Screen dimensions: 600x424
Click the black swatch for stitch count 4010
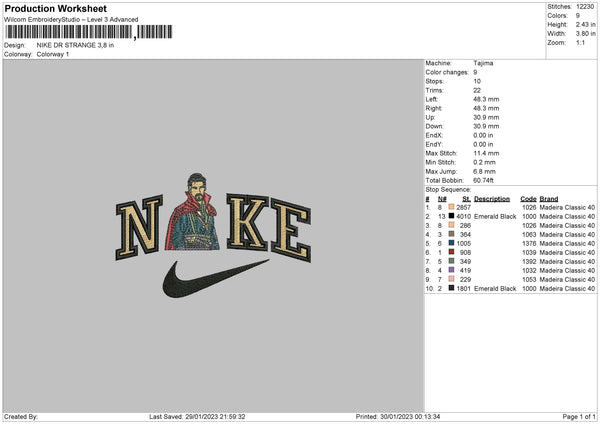click(x=452, y=216)
